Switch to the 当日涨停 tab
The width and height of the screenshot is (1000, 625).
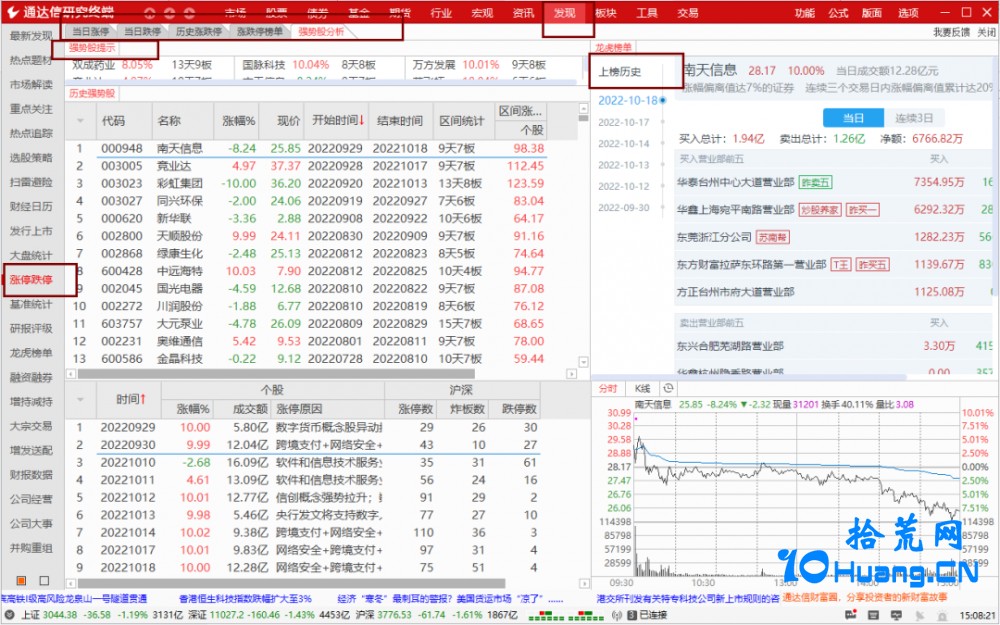[x=90, y=31]
